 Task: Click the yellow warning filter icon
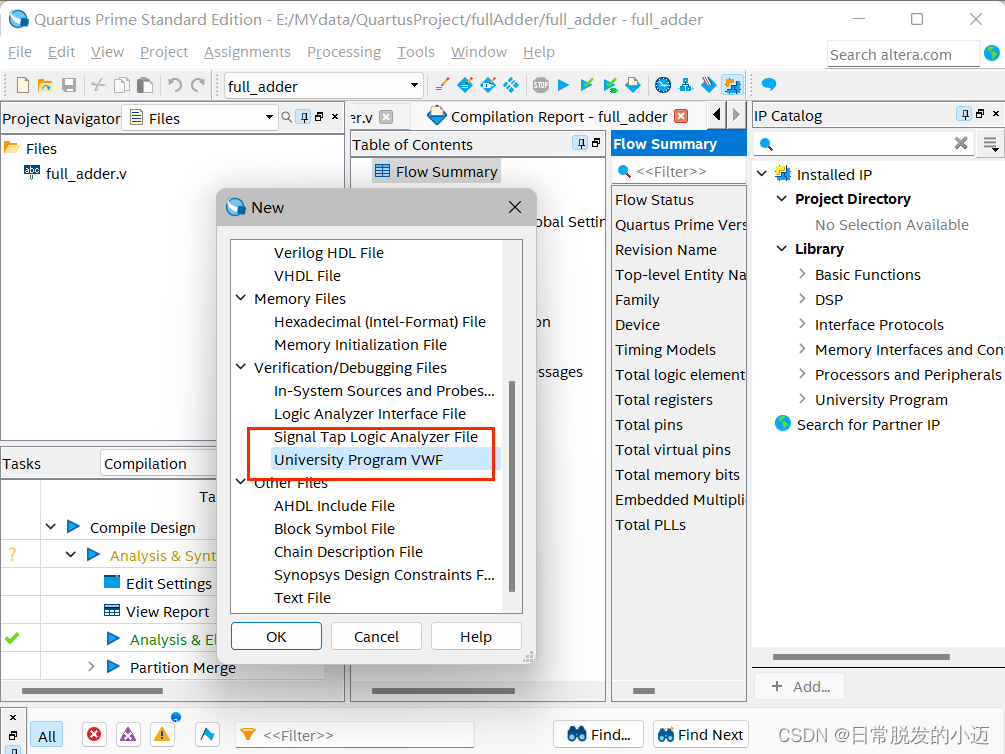[162, 734]
